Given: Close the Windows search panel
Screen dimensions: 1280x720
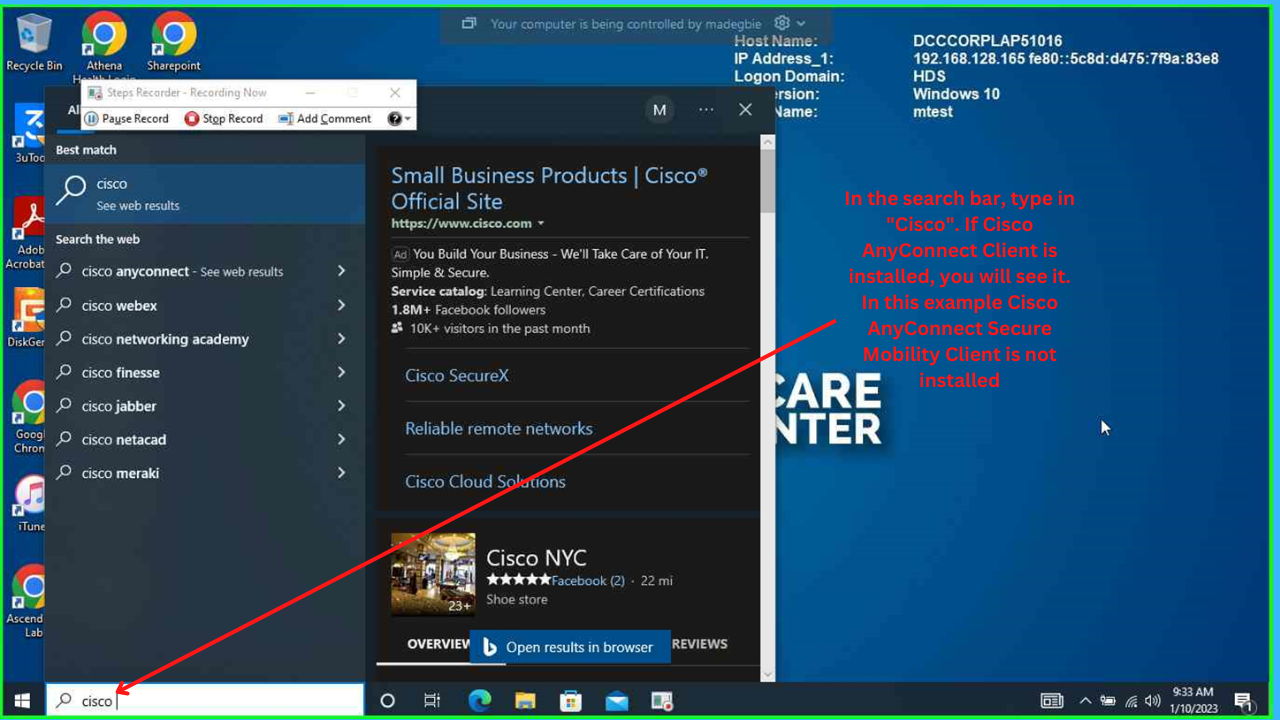Looking at the screenshot, I should (x=745, y=110).
